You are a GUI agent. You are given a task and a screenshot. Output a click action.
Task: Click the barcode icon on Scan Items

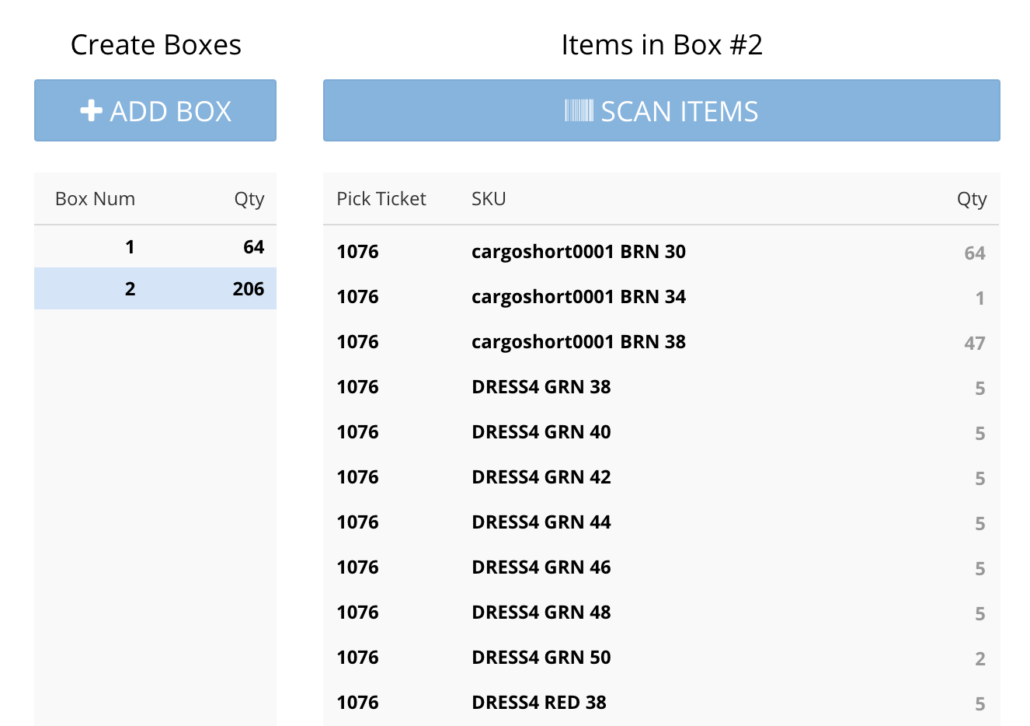coord(578,111)
